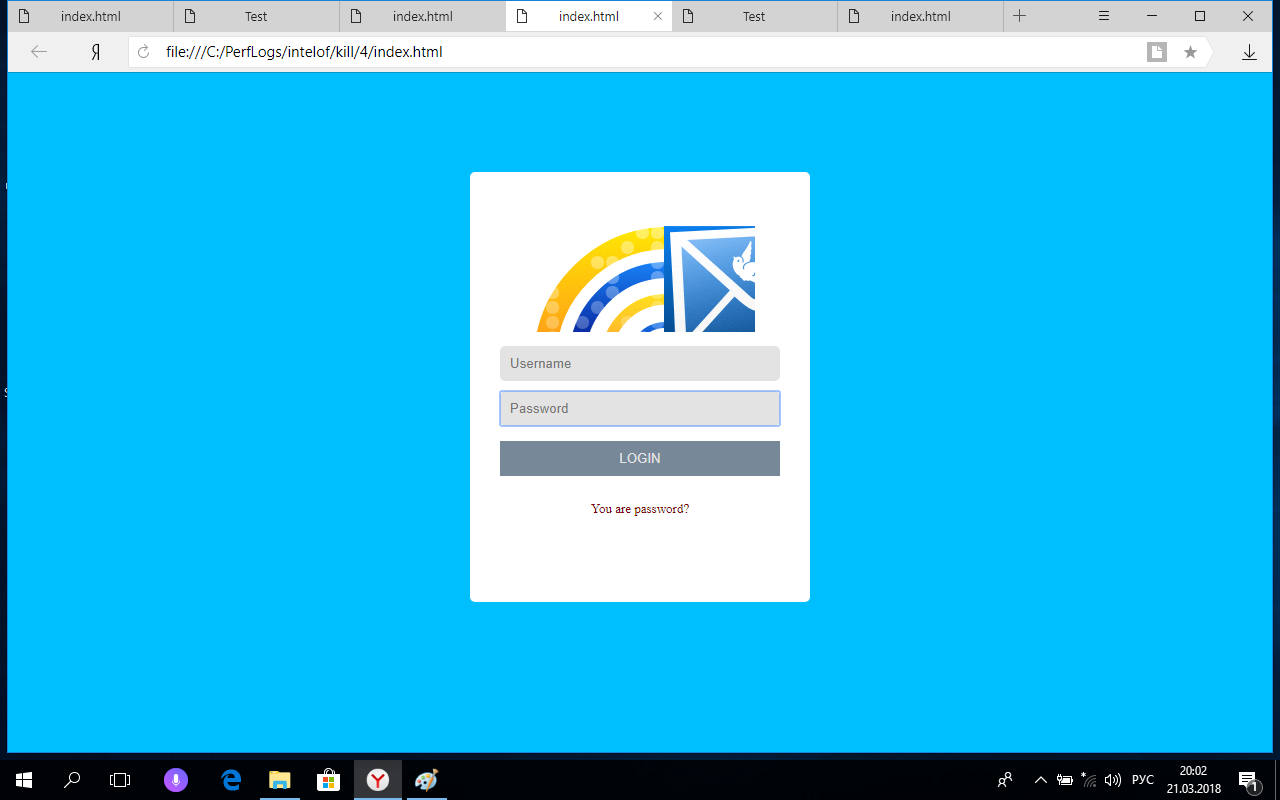Focus the Password input field
The width and height of the screenshot is (1280, 800).
click(x=640, y=408)
